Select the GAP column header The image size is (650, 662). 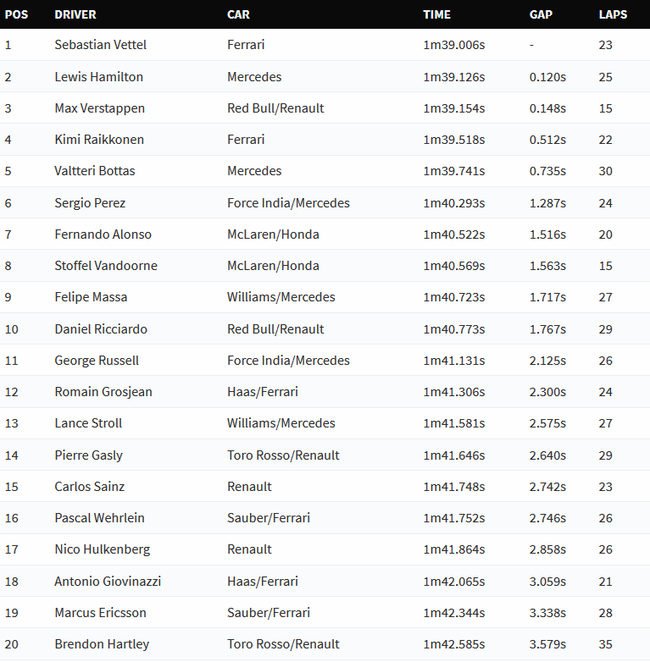[x=541, y=15]
